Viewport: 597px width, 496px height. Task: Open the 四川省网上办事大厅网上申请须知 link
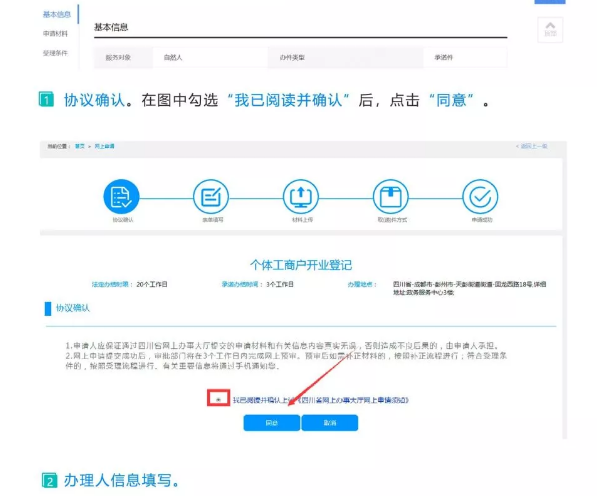(353, 400)
